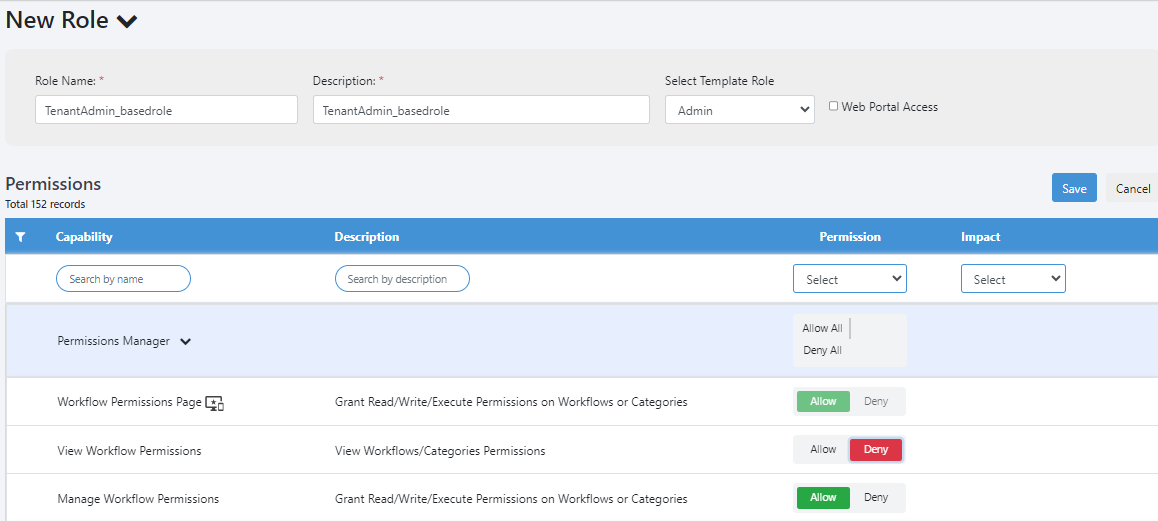Set Manage Workflow Permissions to Deny
The width and height of the screenshot is (1158, 521).
pyautogui.click(x=876, y=497)
